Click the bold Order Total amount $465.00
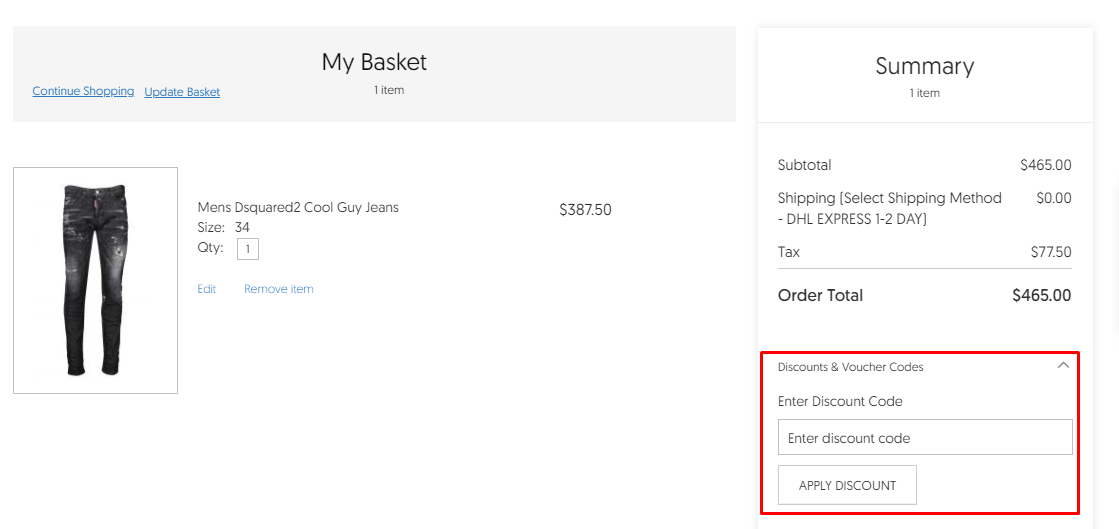 point(1041,295)
